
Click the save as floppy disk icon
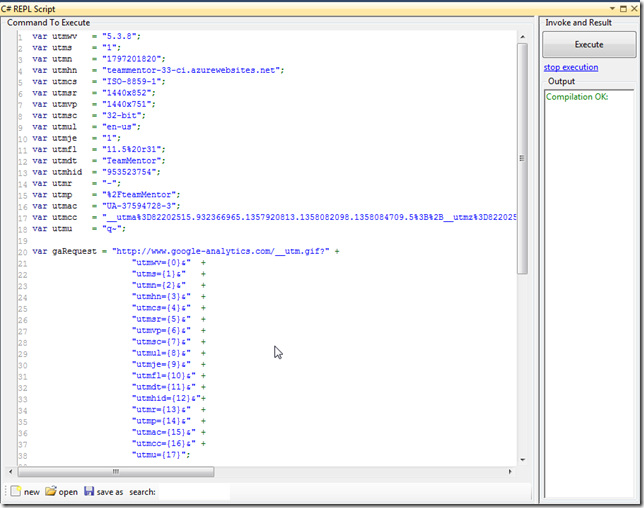[90, 491]
